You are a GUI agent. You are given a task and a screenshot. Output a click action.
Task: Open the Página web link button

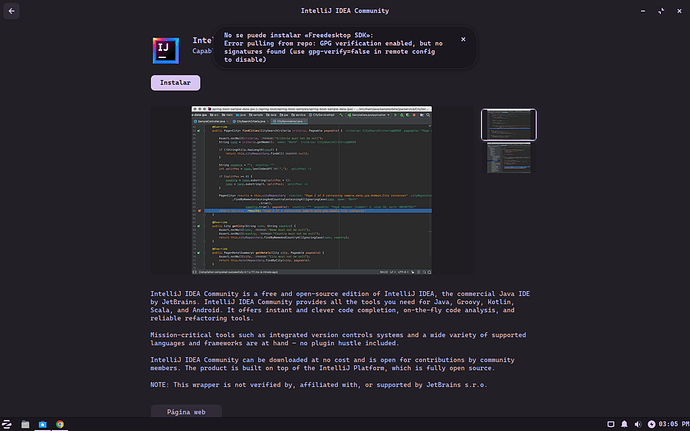click(x=186, y=412)
